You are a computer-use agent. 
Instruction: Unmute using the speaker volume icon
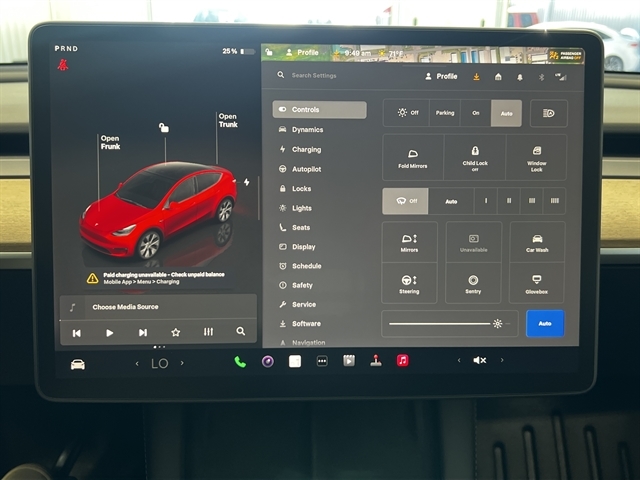click(x=480, y=360)
